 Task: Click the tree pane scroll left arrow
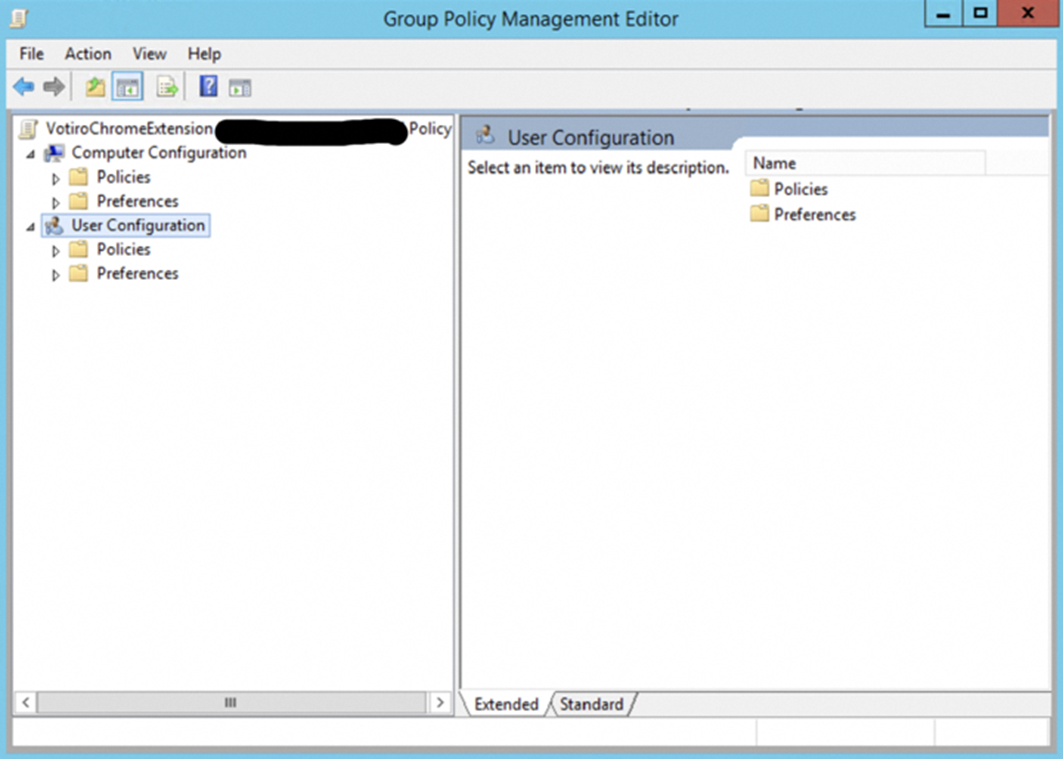26,702
